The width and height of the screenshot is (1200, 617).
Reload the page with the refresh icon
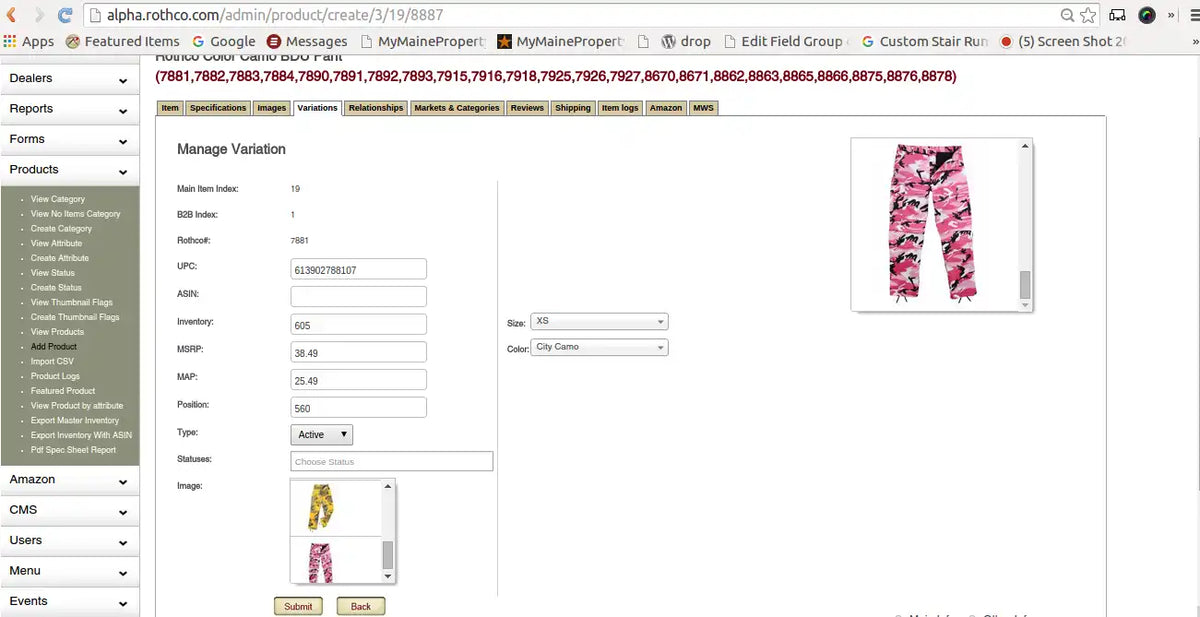click(x=65, y=15)
